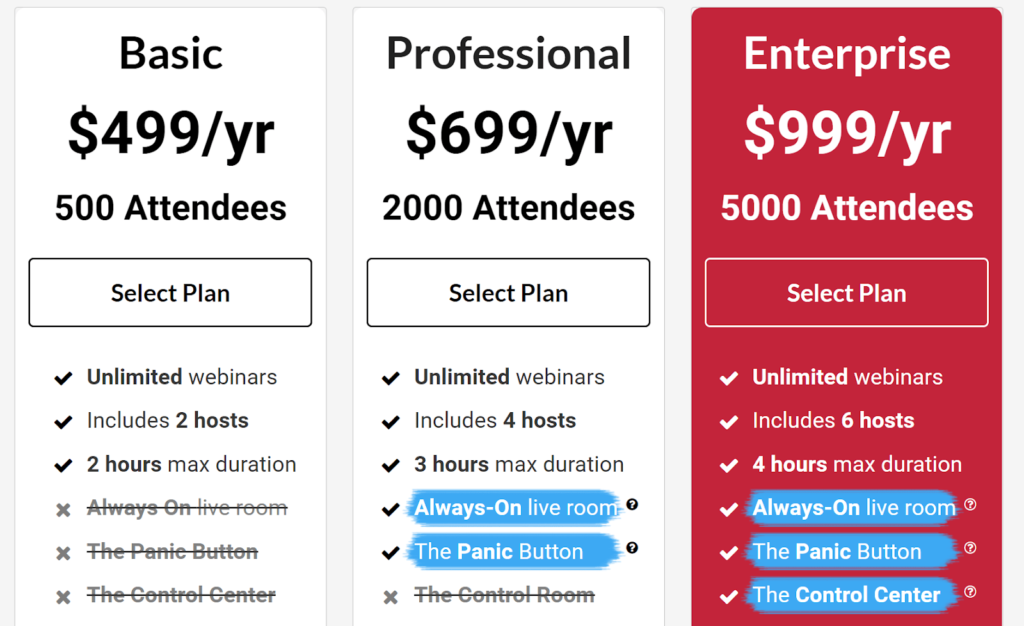This screenshot has height=626, width=1024.
Task: Click help icon beside Professional Always-On live room
Action: [632, 504]
